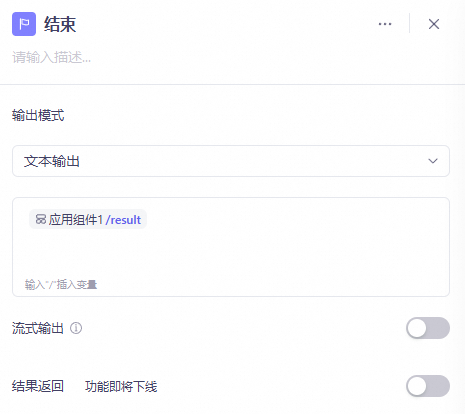Click the 结果返回 label
Viewport: 465px width, 414px height.
pos(38,386)
